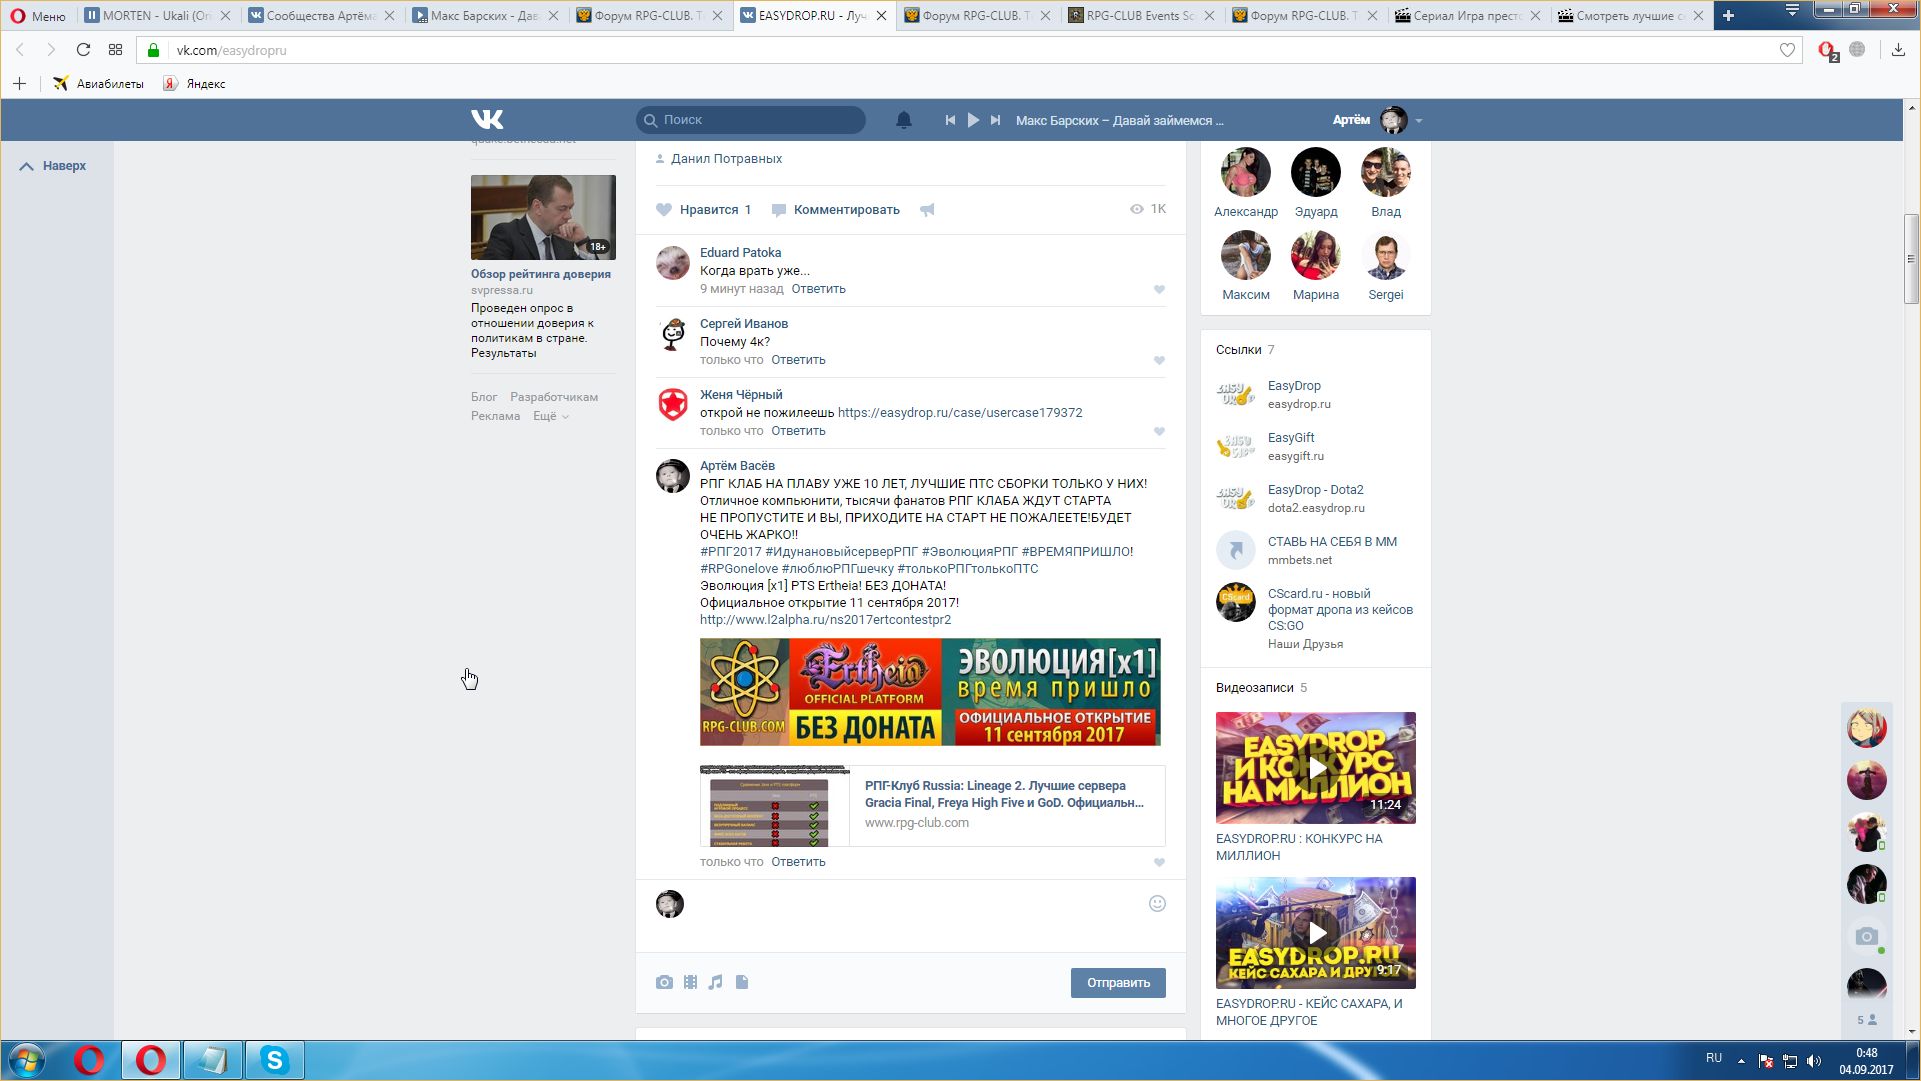Click the comment text input field
Viewport: 1921px width, 1081px height.
[x=915, y=915]
